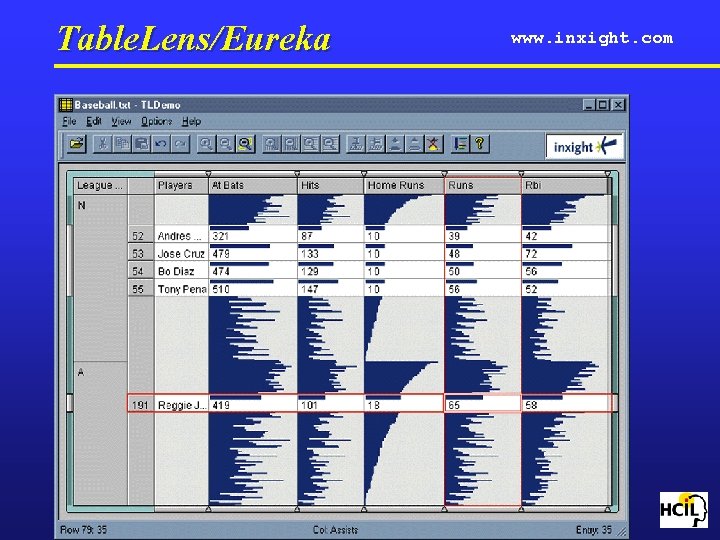Click the League column header
This screenshot has width=720, height=540.
101,186
